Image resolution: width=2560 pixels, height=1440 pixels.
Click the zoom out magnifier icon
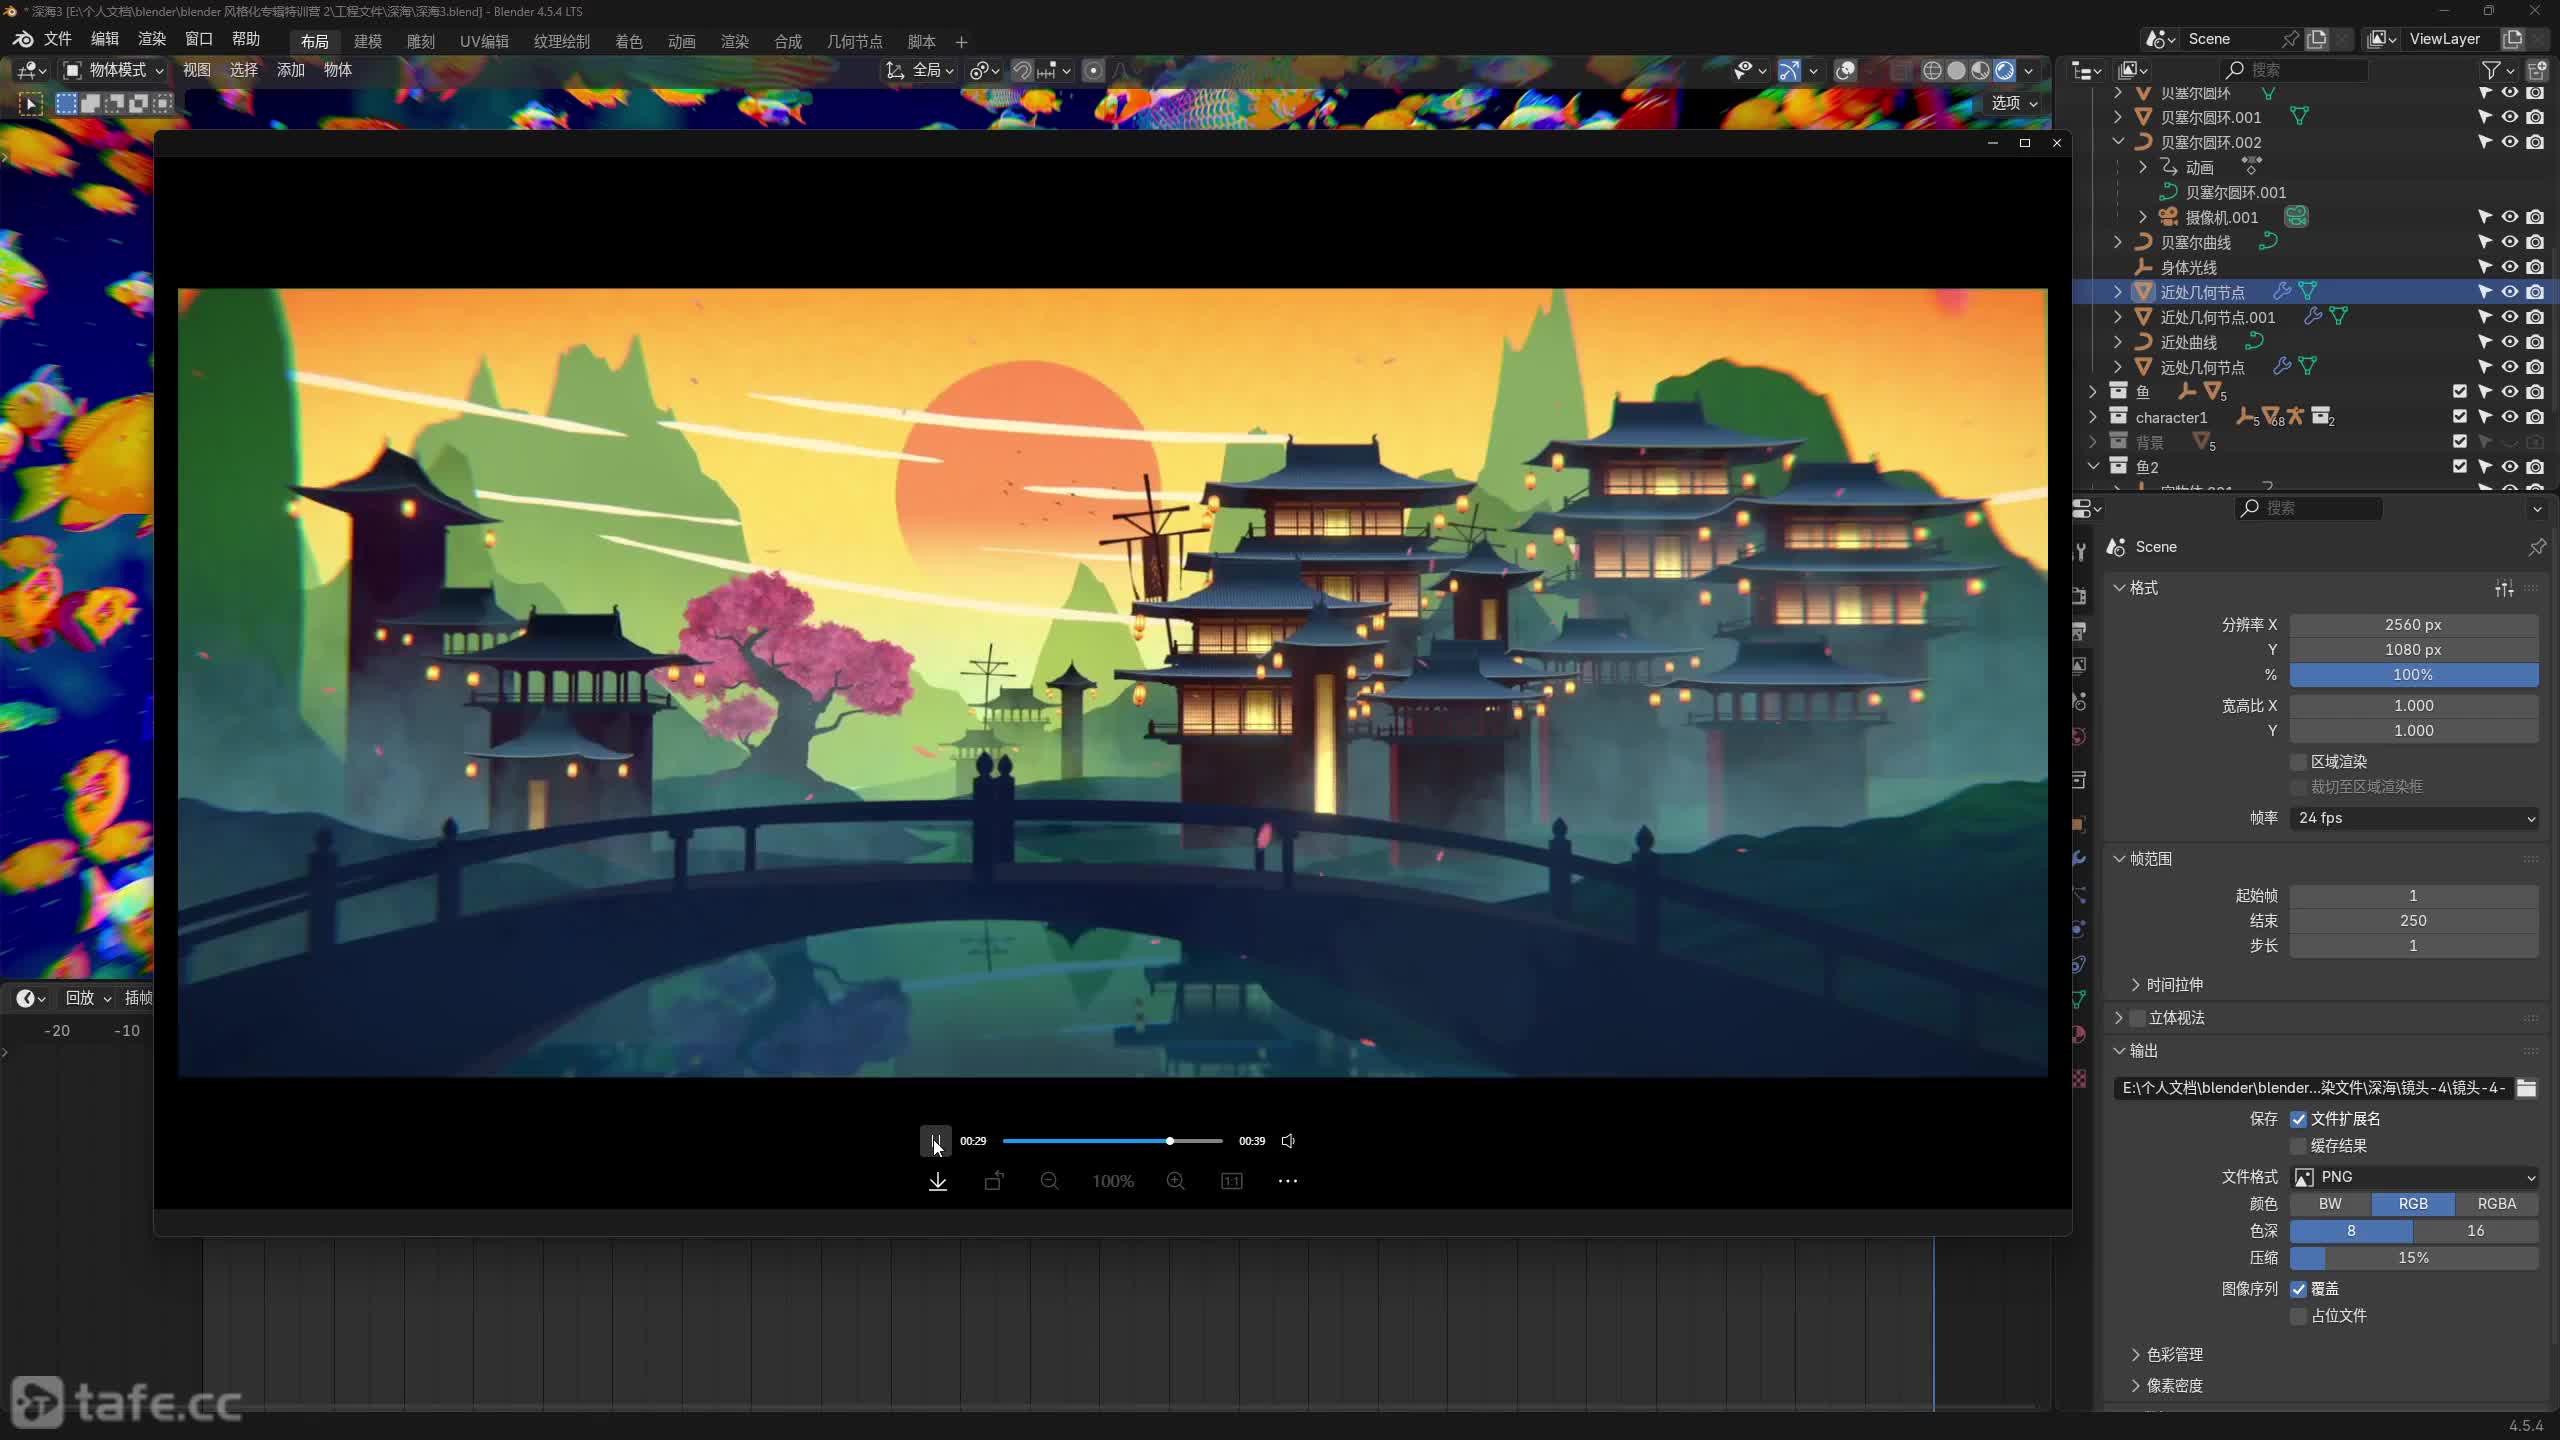[x=1049, y=1181]
